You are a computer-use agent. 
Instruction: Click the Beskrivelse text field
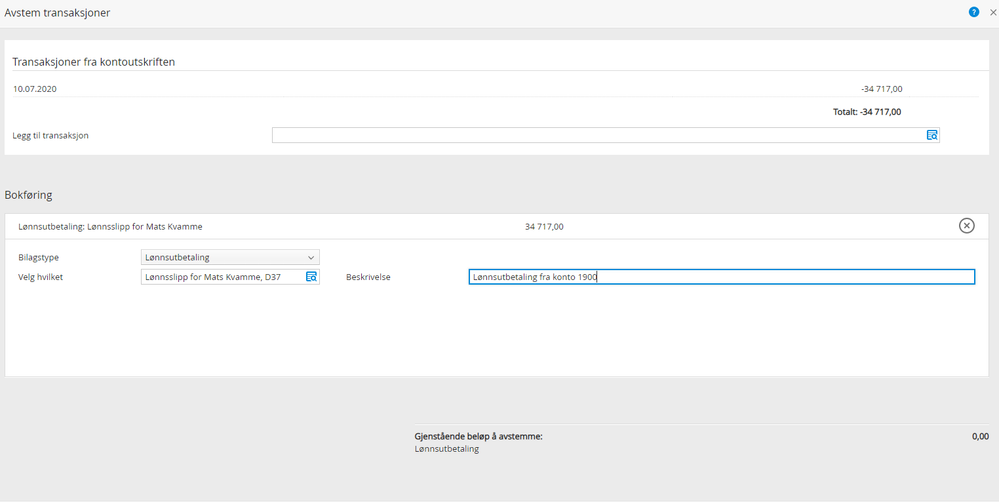pyautogui.click(x=722, y=277)
